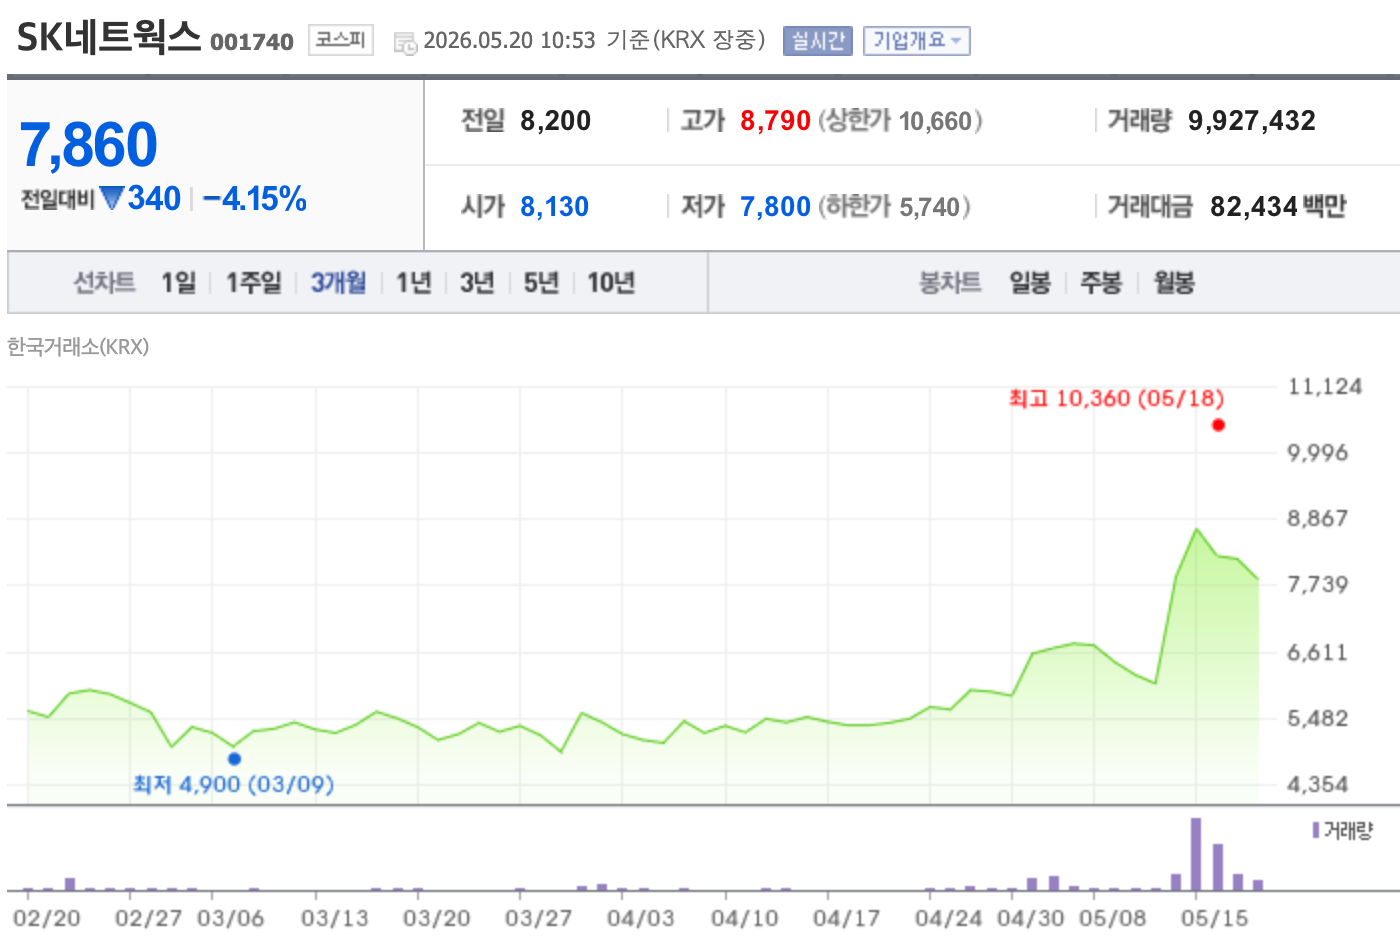Click the 고가 value 8,790
Screen dimensions: 1400x938
pos(775,121)
